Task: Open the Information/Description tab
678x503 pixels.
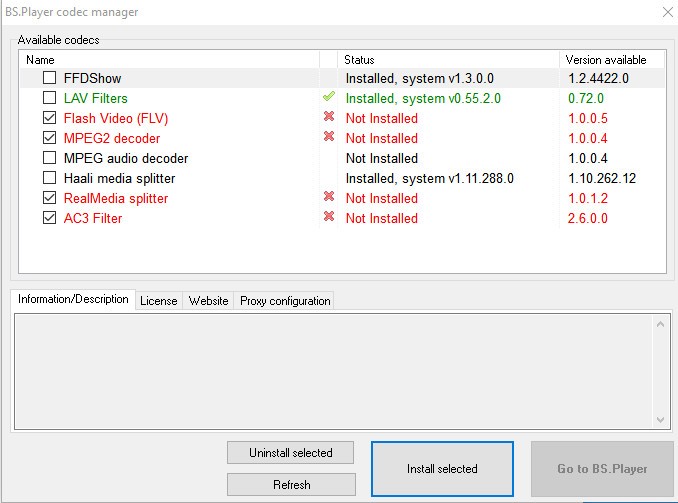Action: click(x=73, y=299)
